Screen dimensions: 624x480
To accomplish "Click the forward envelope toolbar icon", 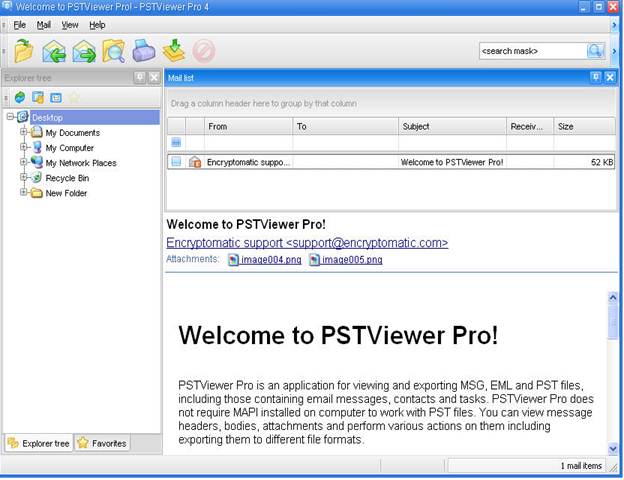I will 84,52.
